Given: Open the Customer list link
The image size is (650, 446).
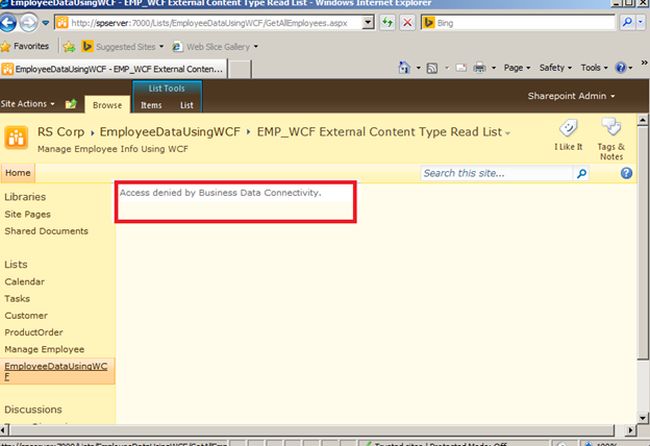Looking at the screenshot, I should tap(26, 316).
